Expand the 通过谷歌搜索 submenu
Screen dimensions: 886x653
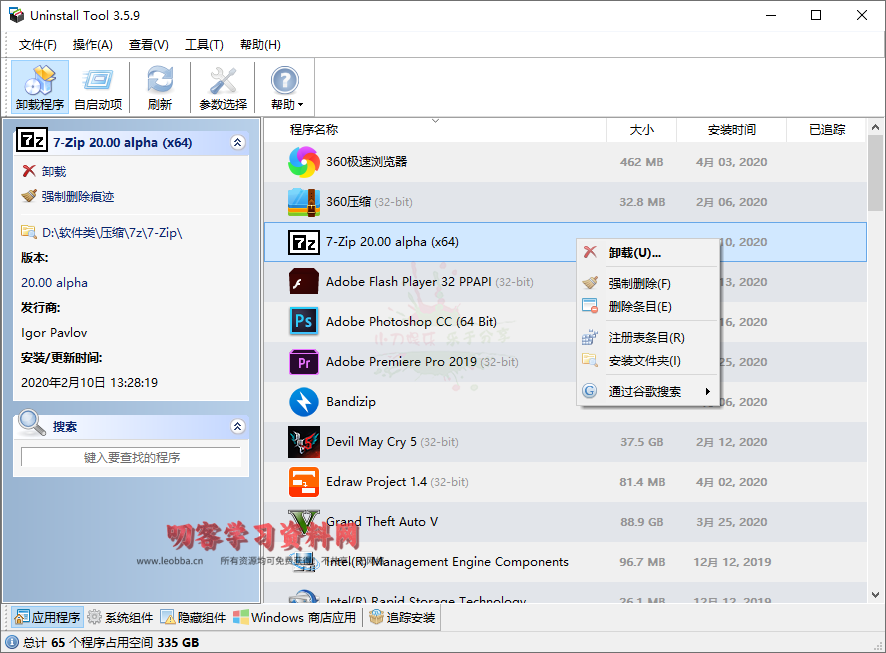click(x=648, y=392)
